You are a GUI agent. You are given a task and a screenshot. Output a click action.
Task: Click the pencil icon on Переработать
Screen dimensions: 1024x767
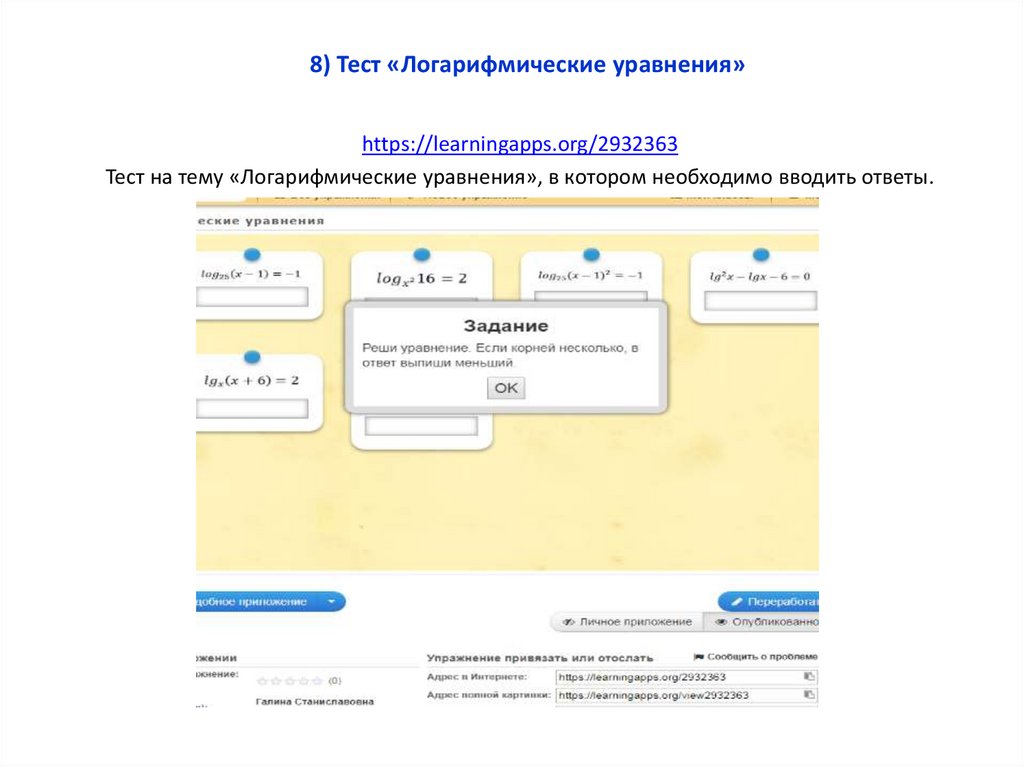point(736,602)
